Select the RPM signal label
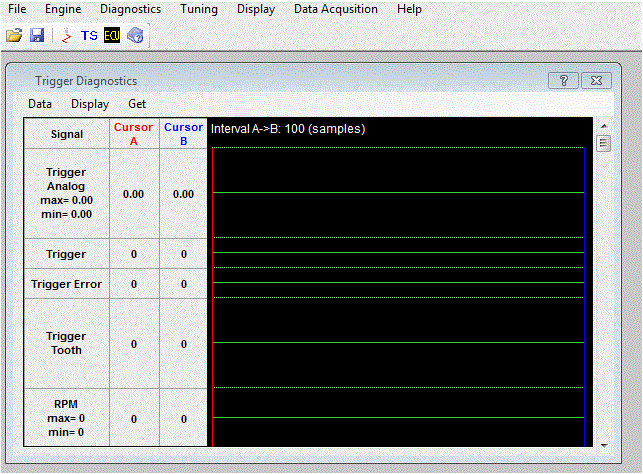Screen dimensions: 643x474 [x=66, y=418]
